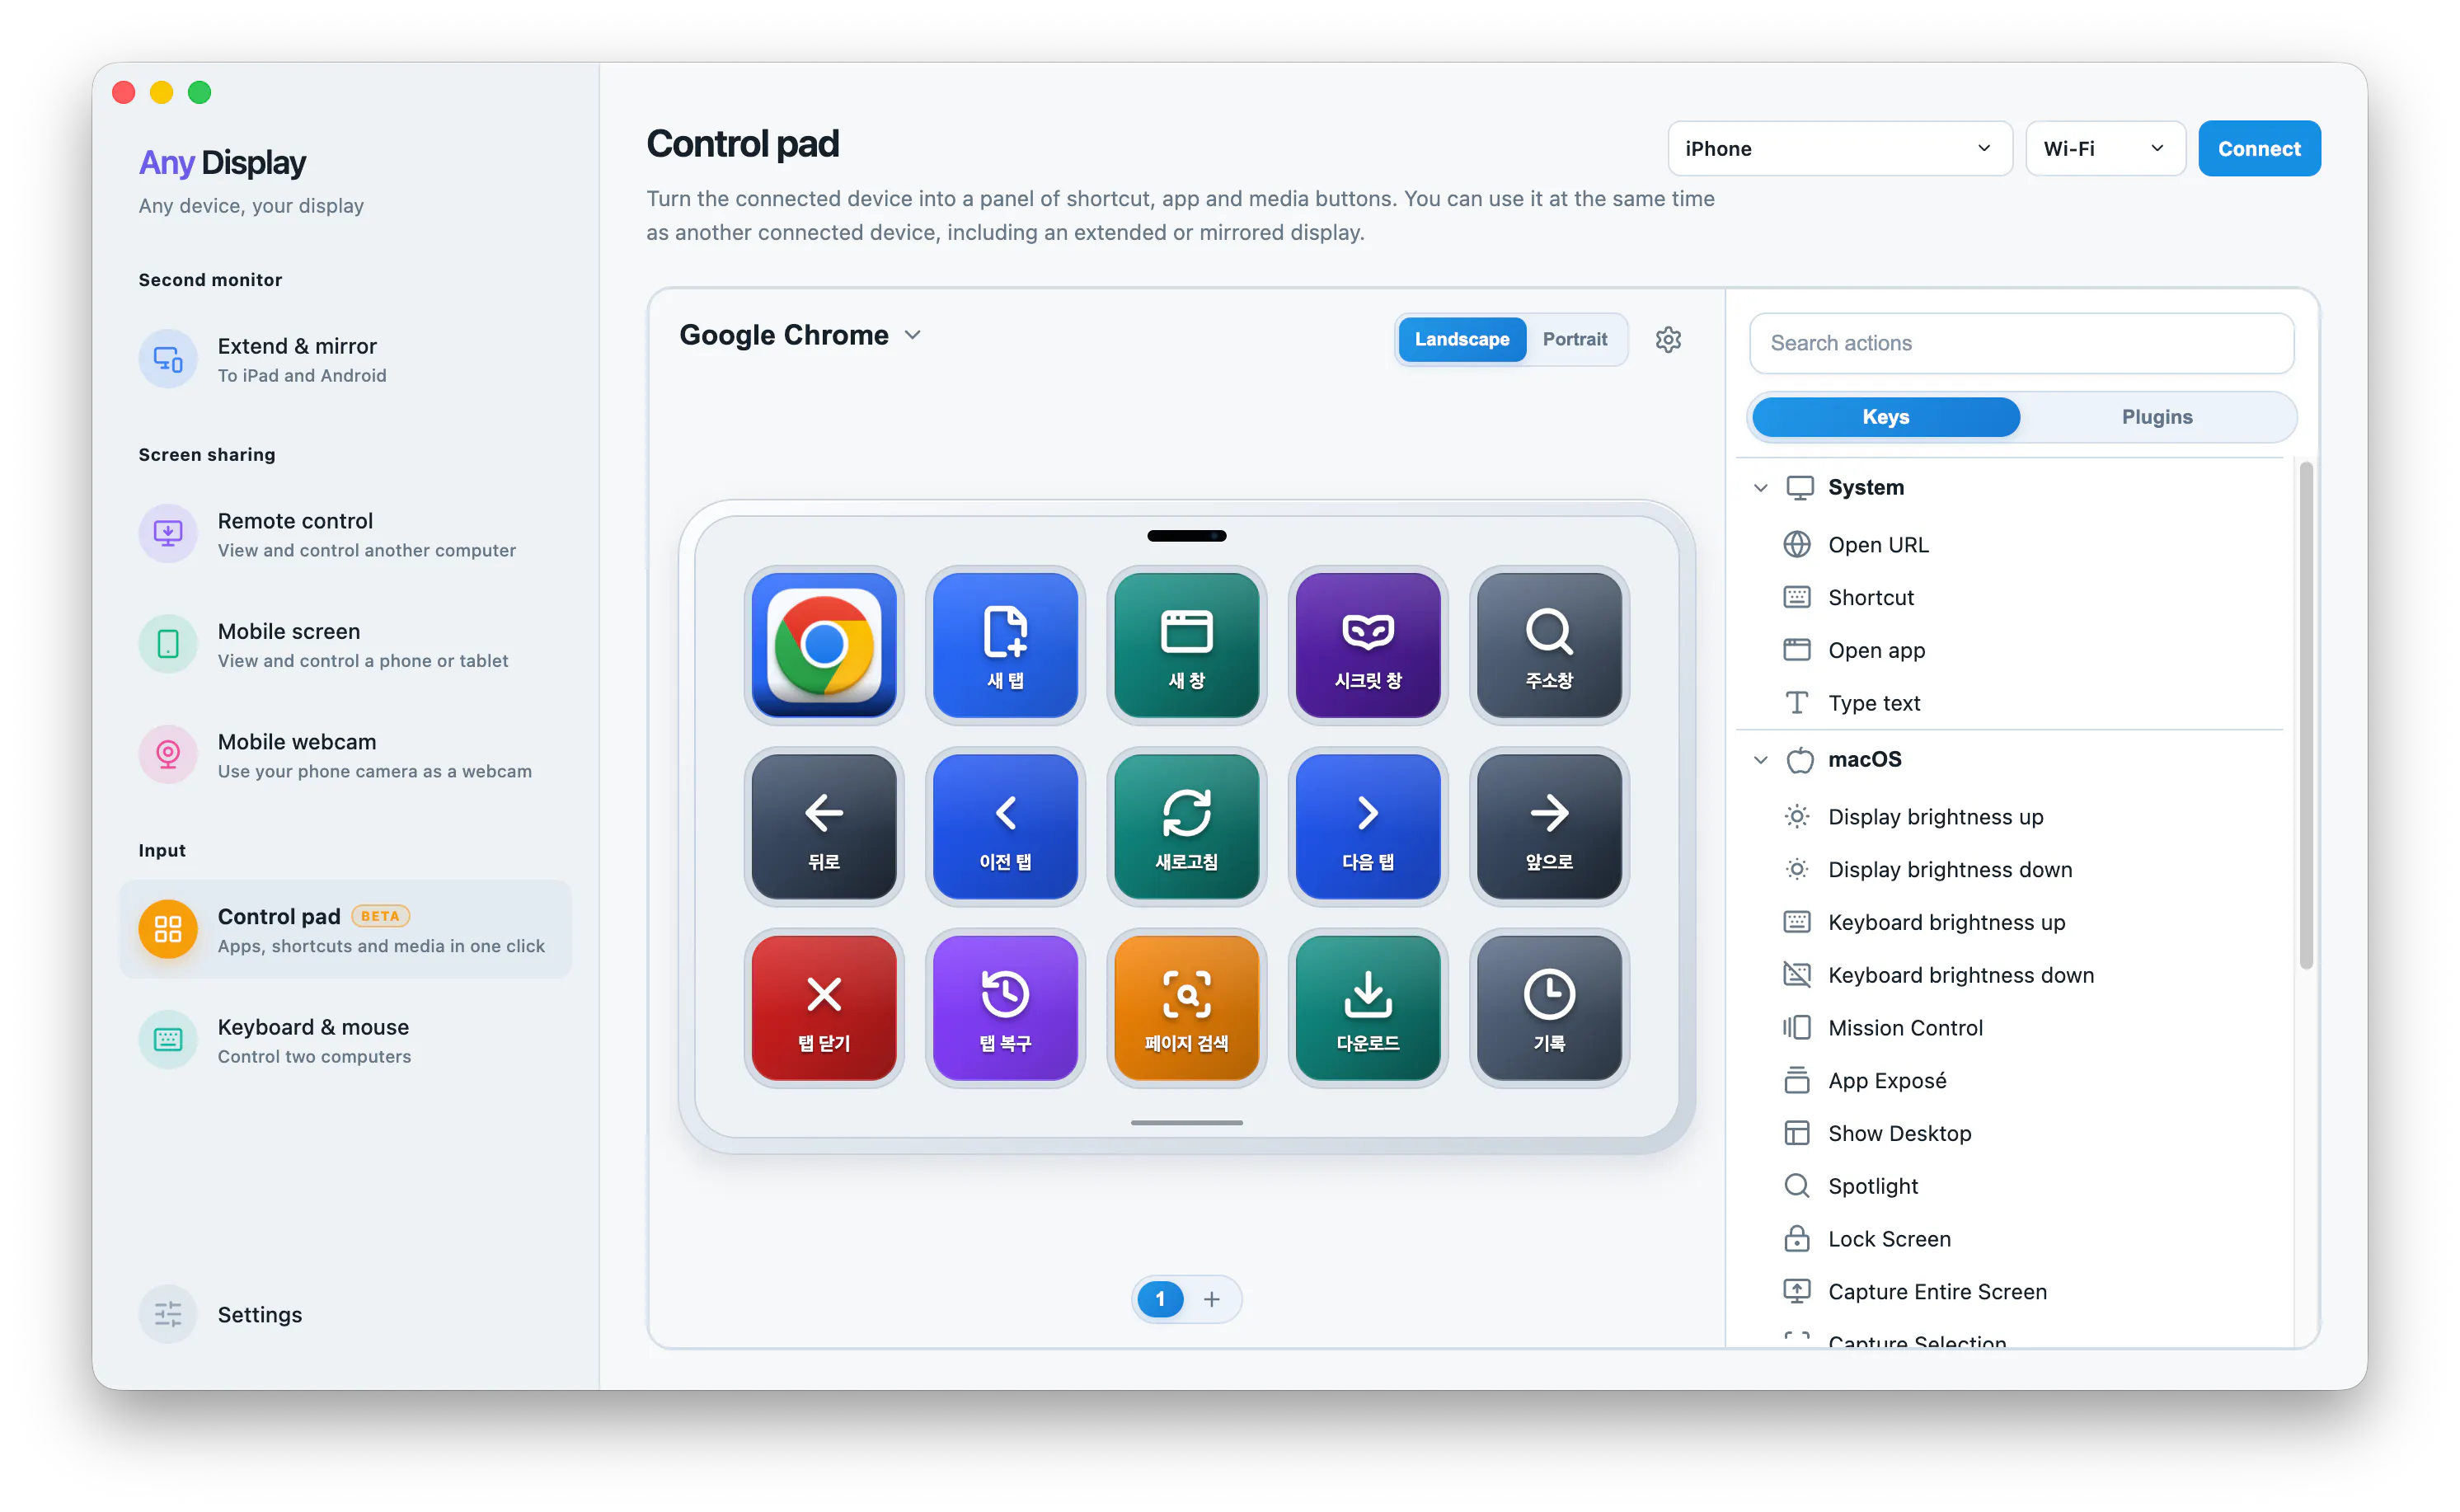This screenshot has height=1512, width=2460.
Task: Select the Shortcut action
Action: click(x=2011, y=597)
